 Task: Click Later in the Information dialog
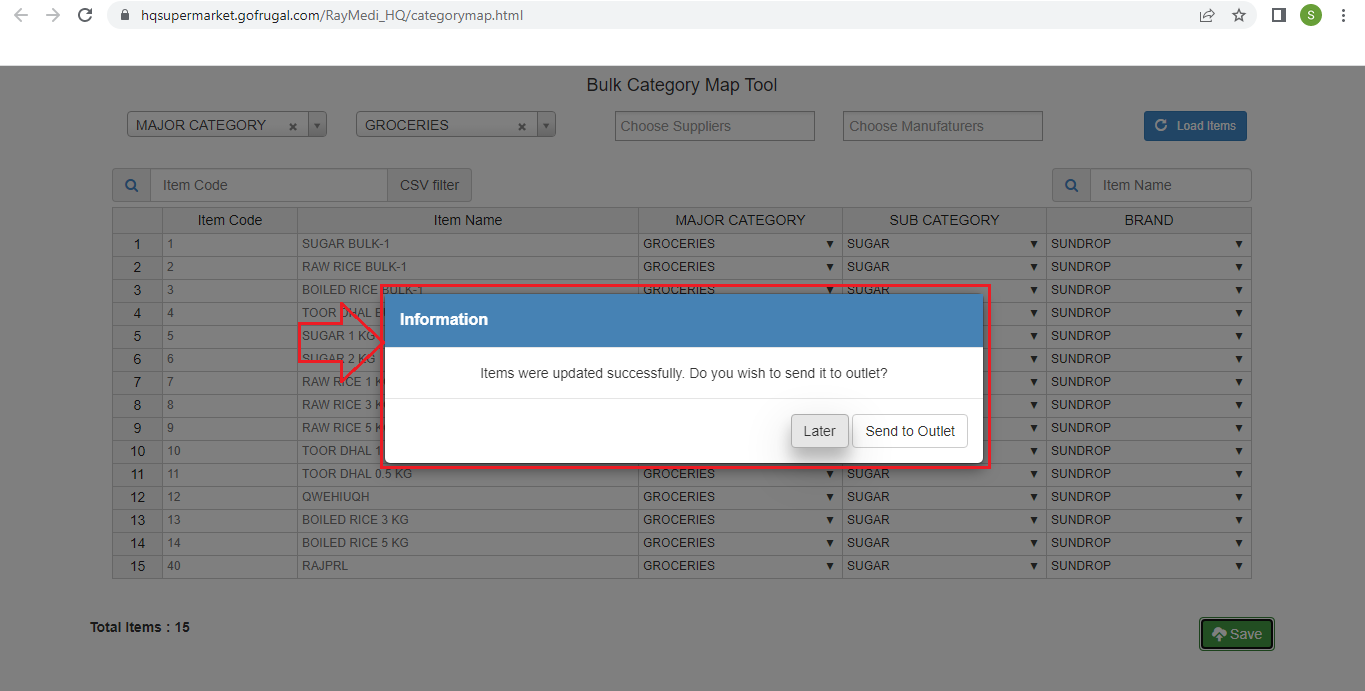pos(819,431)
